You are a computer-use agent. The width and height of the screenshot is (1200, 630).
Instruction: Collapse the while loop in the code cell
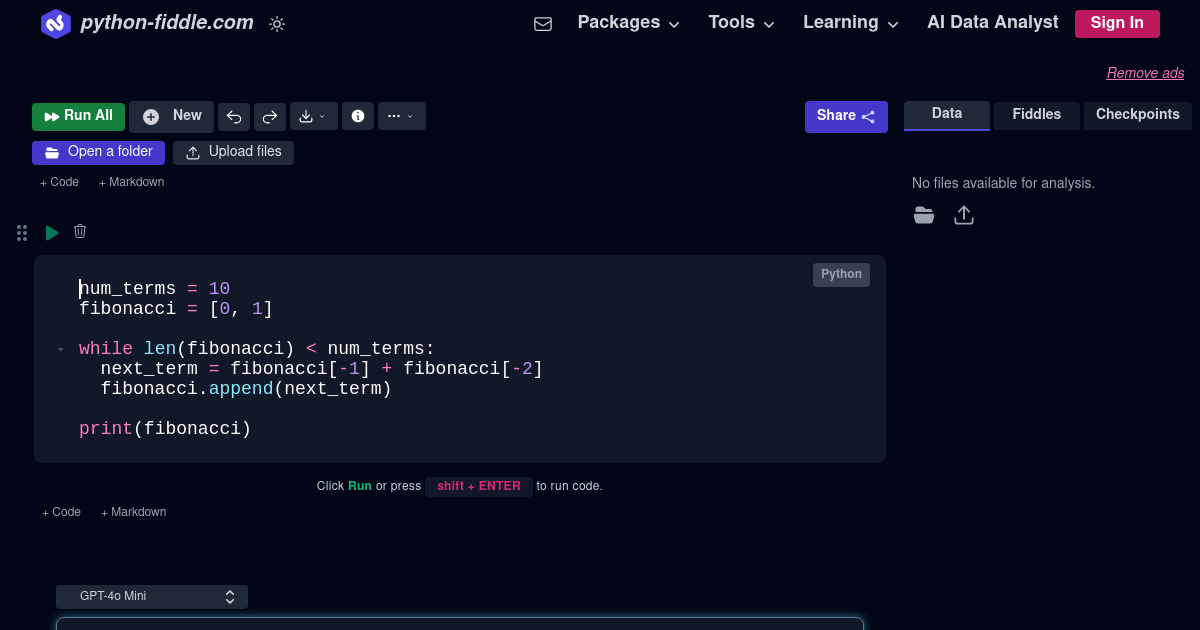[60, 348]
